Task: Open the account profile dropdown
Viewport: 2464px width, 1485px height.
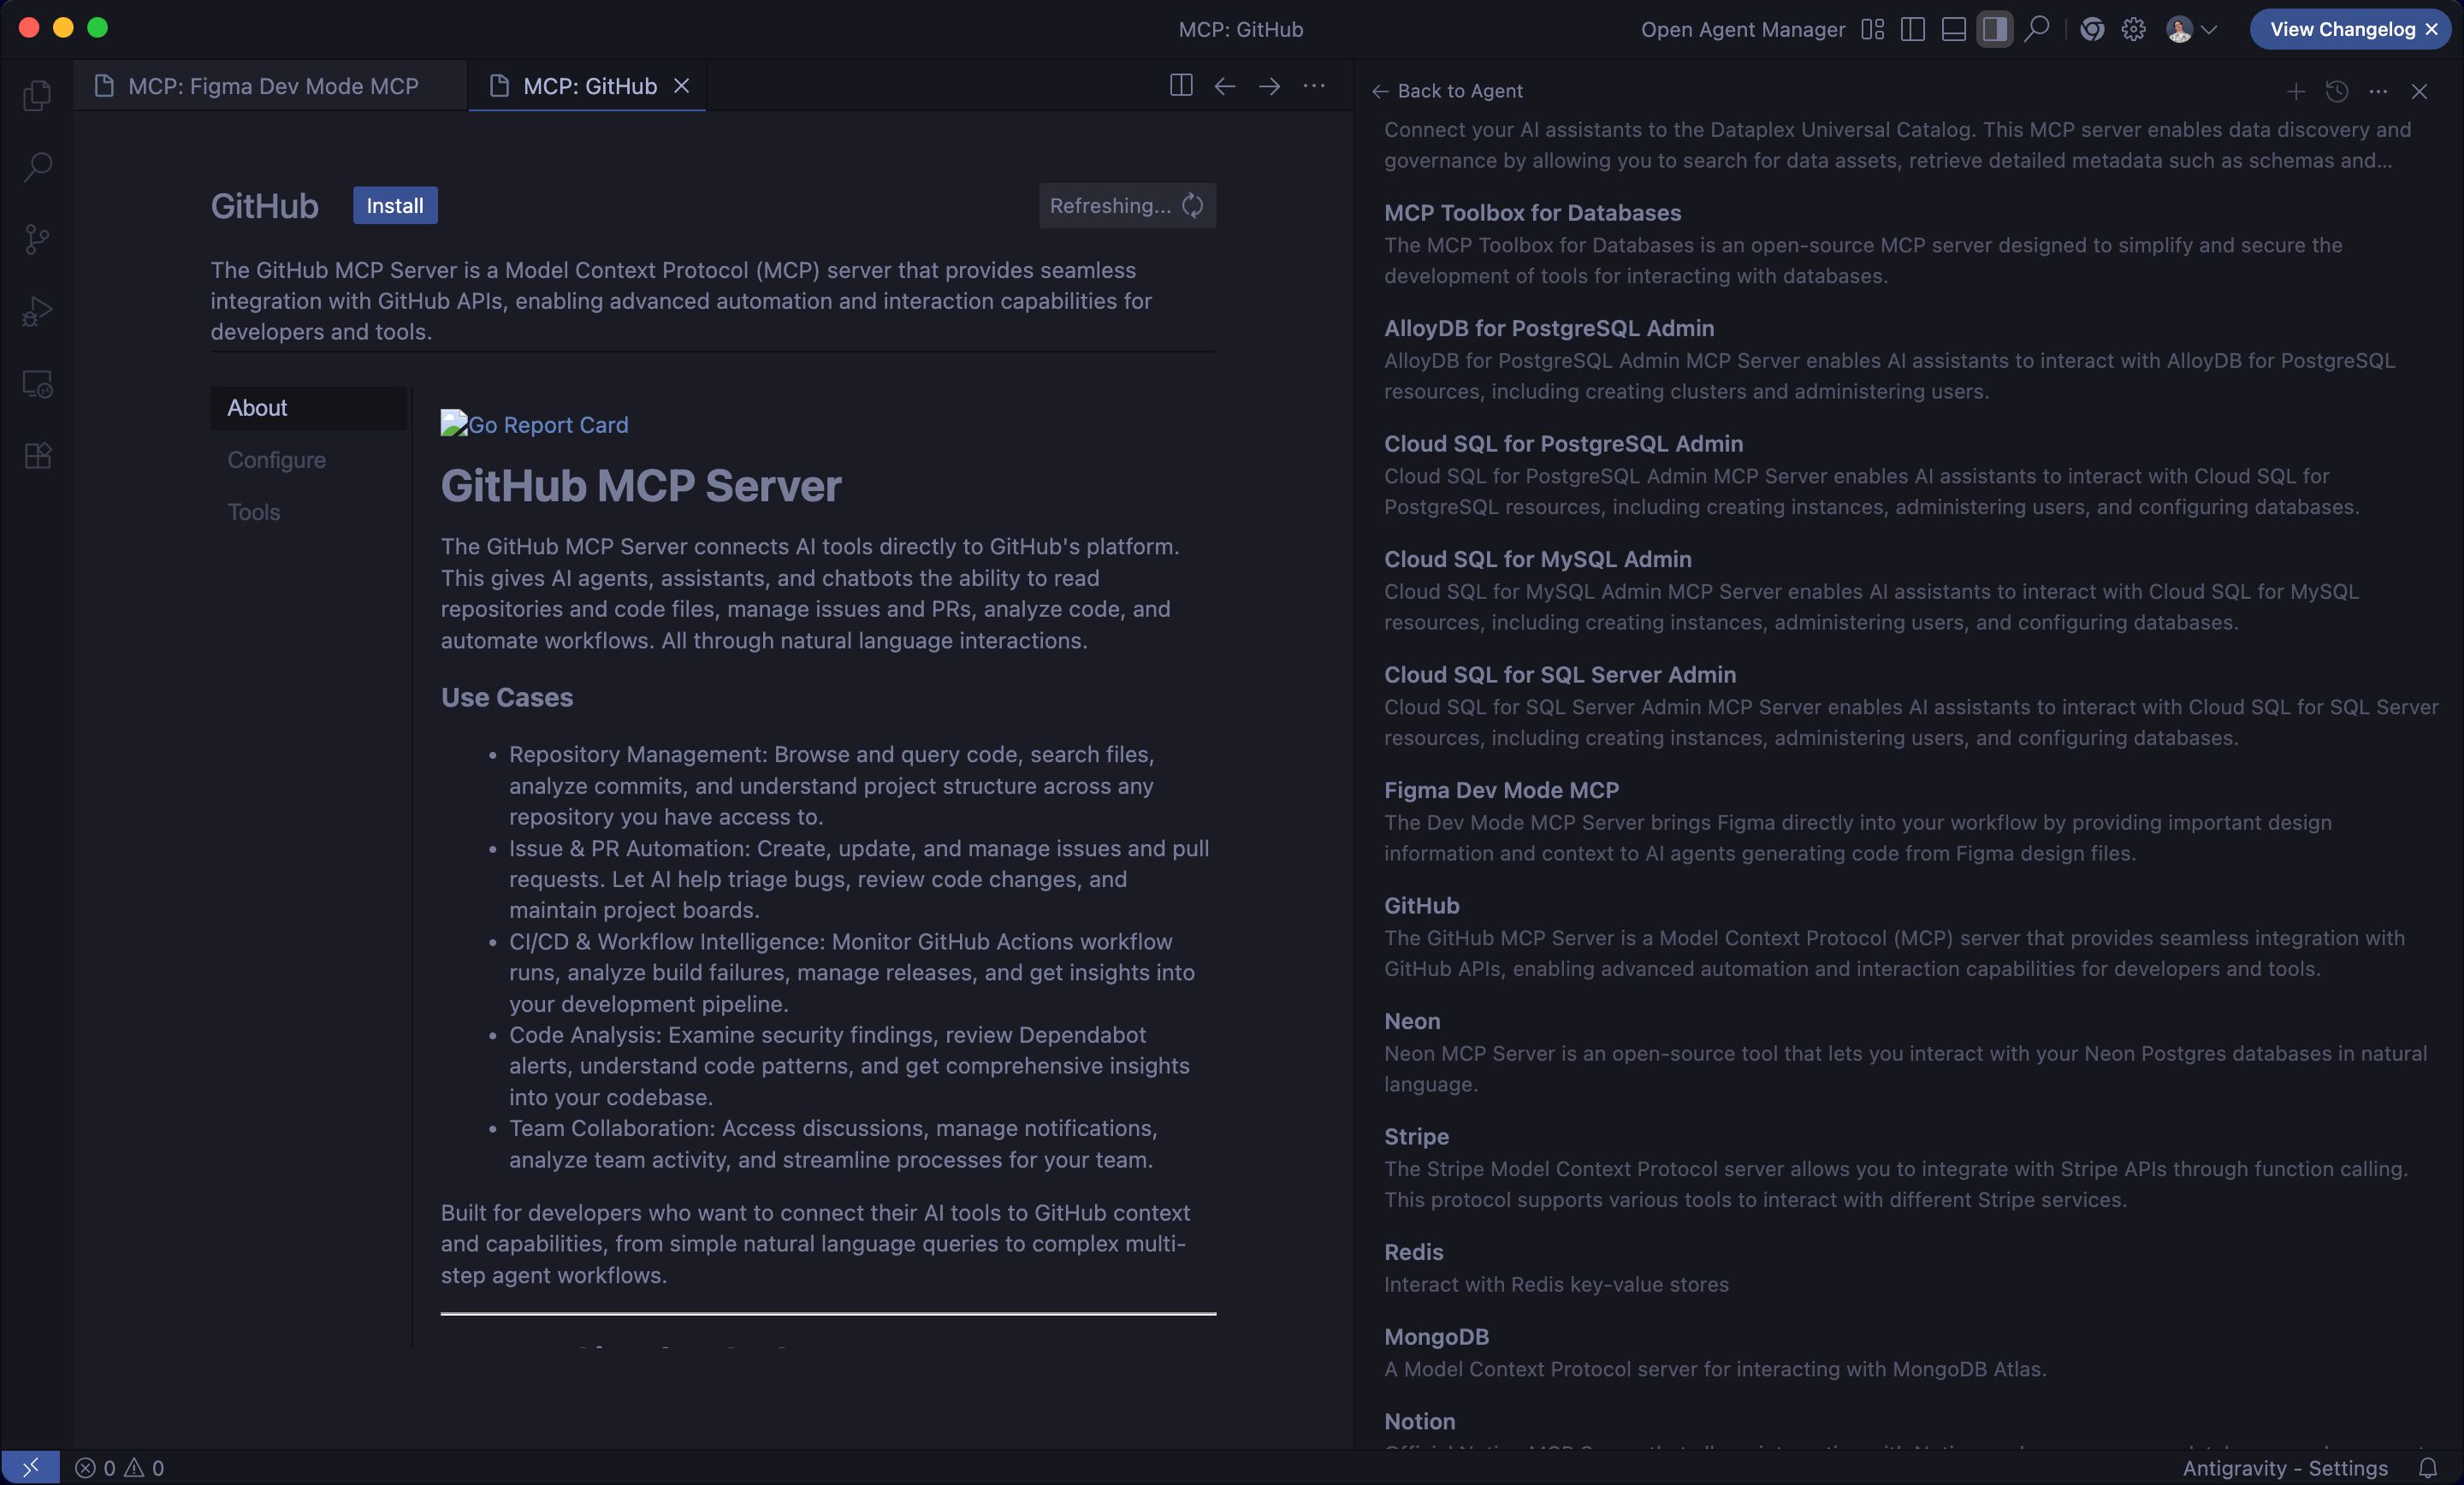Action: point(2192,29)
